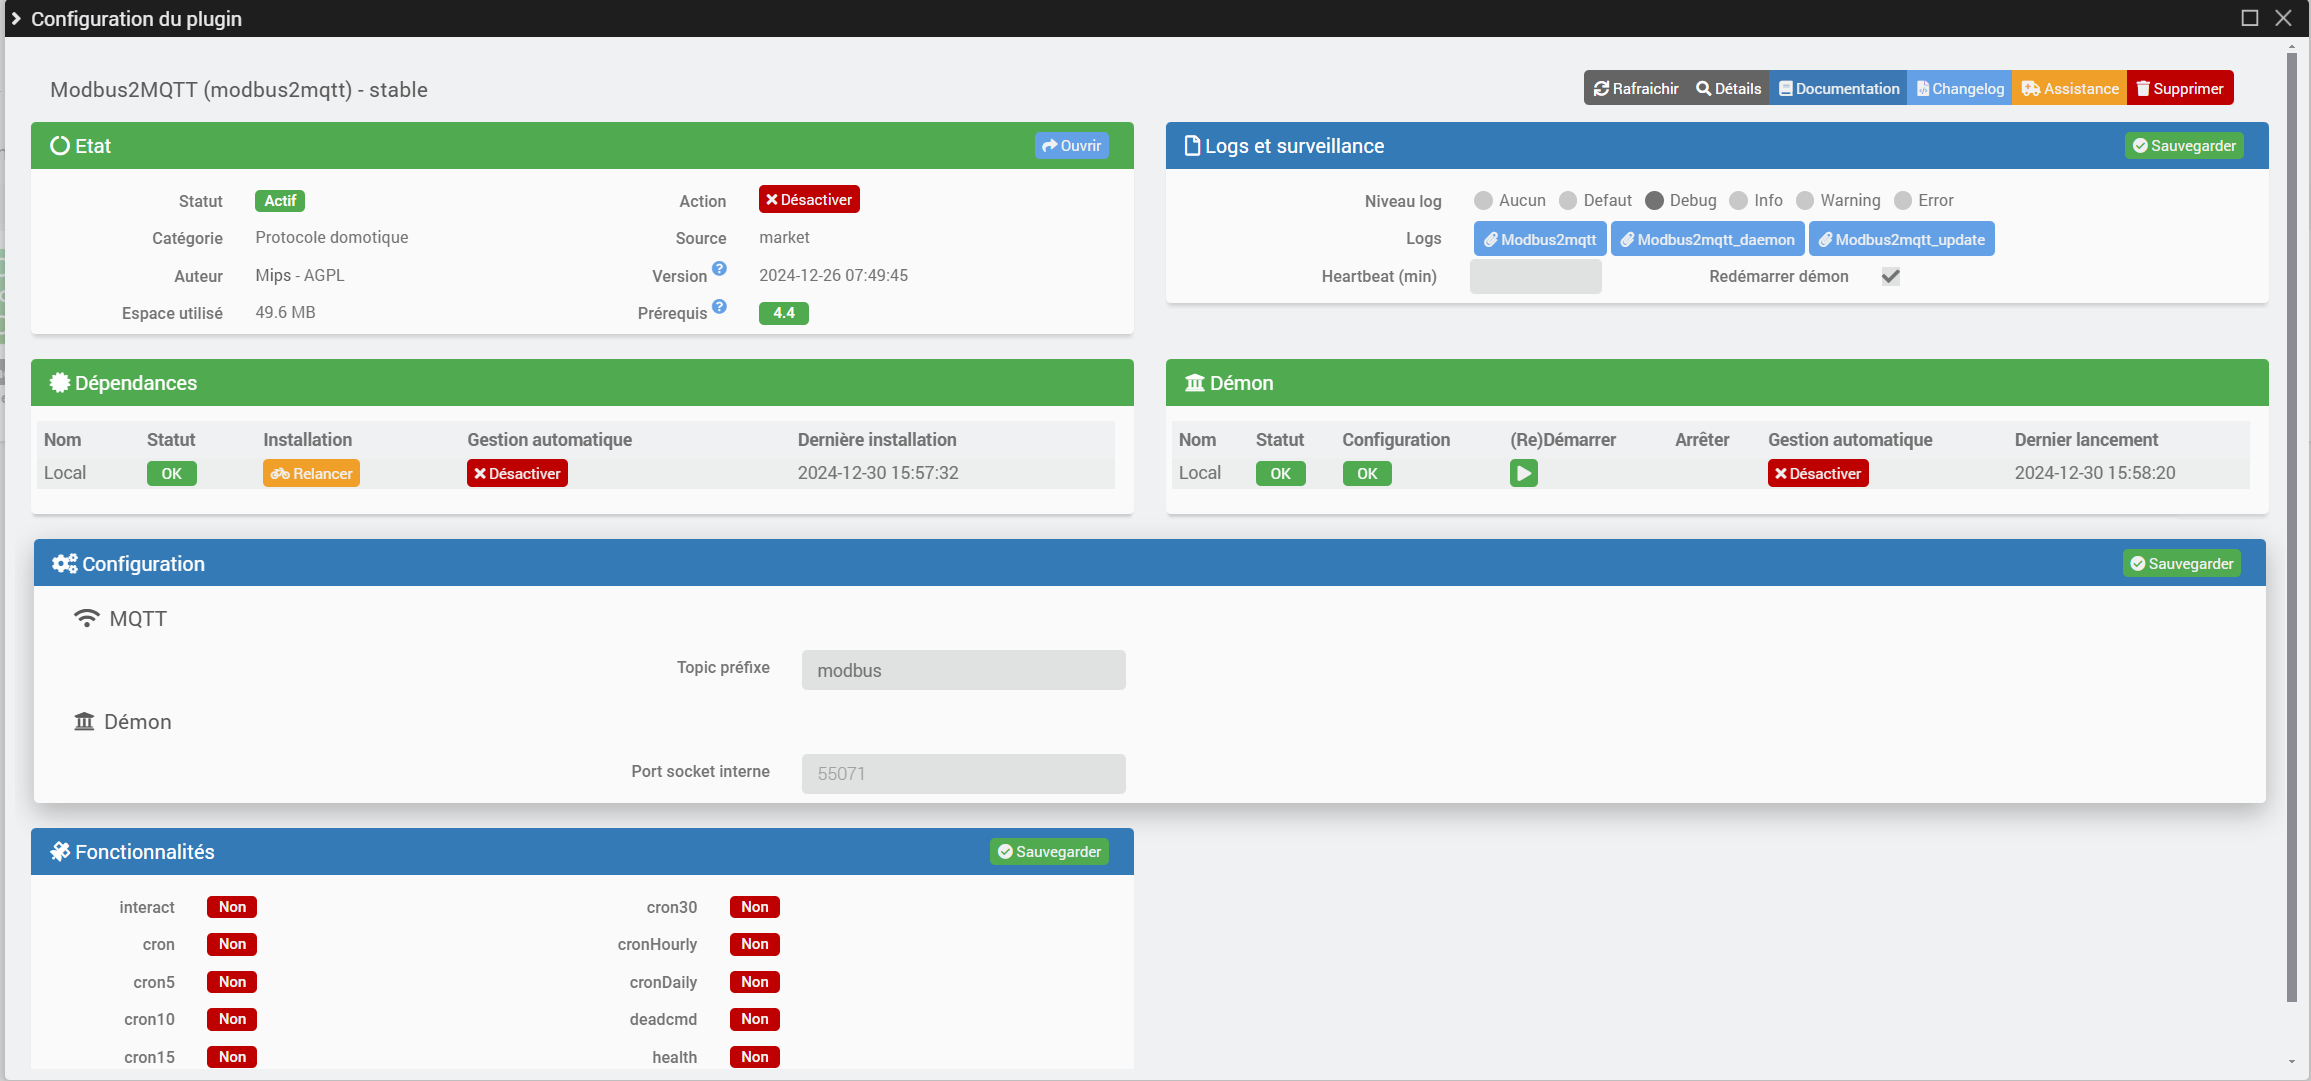Select the Debug log level
The image size is (2311, 1081).
pyautogui.click(x=1654, y=201)
